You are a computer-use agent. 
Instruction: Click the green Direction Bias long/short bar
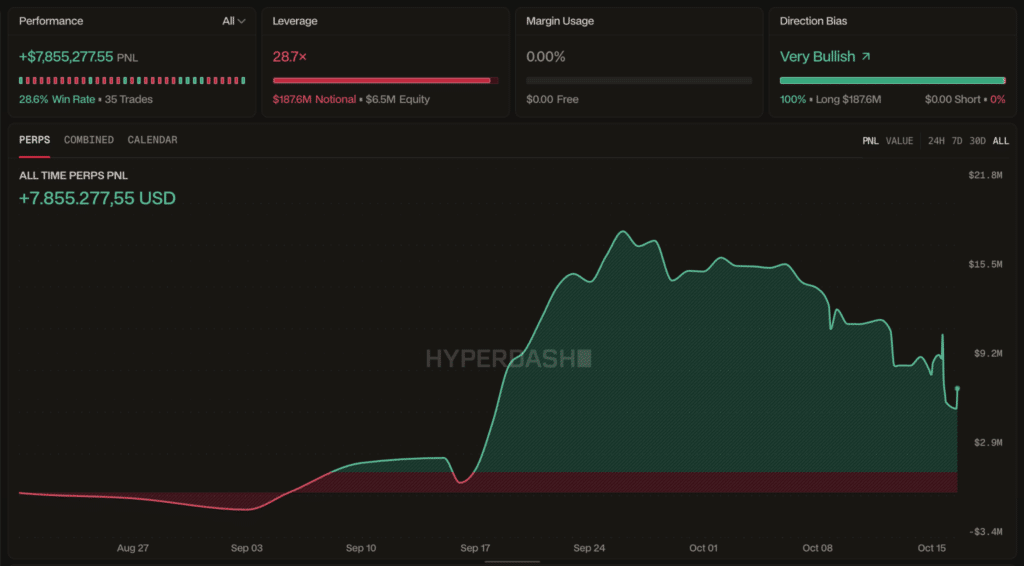[892, 80]
